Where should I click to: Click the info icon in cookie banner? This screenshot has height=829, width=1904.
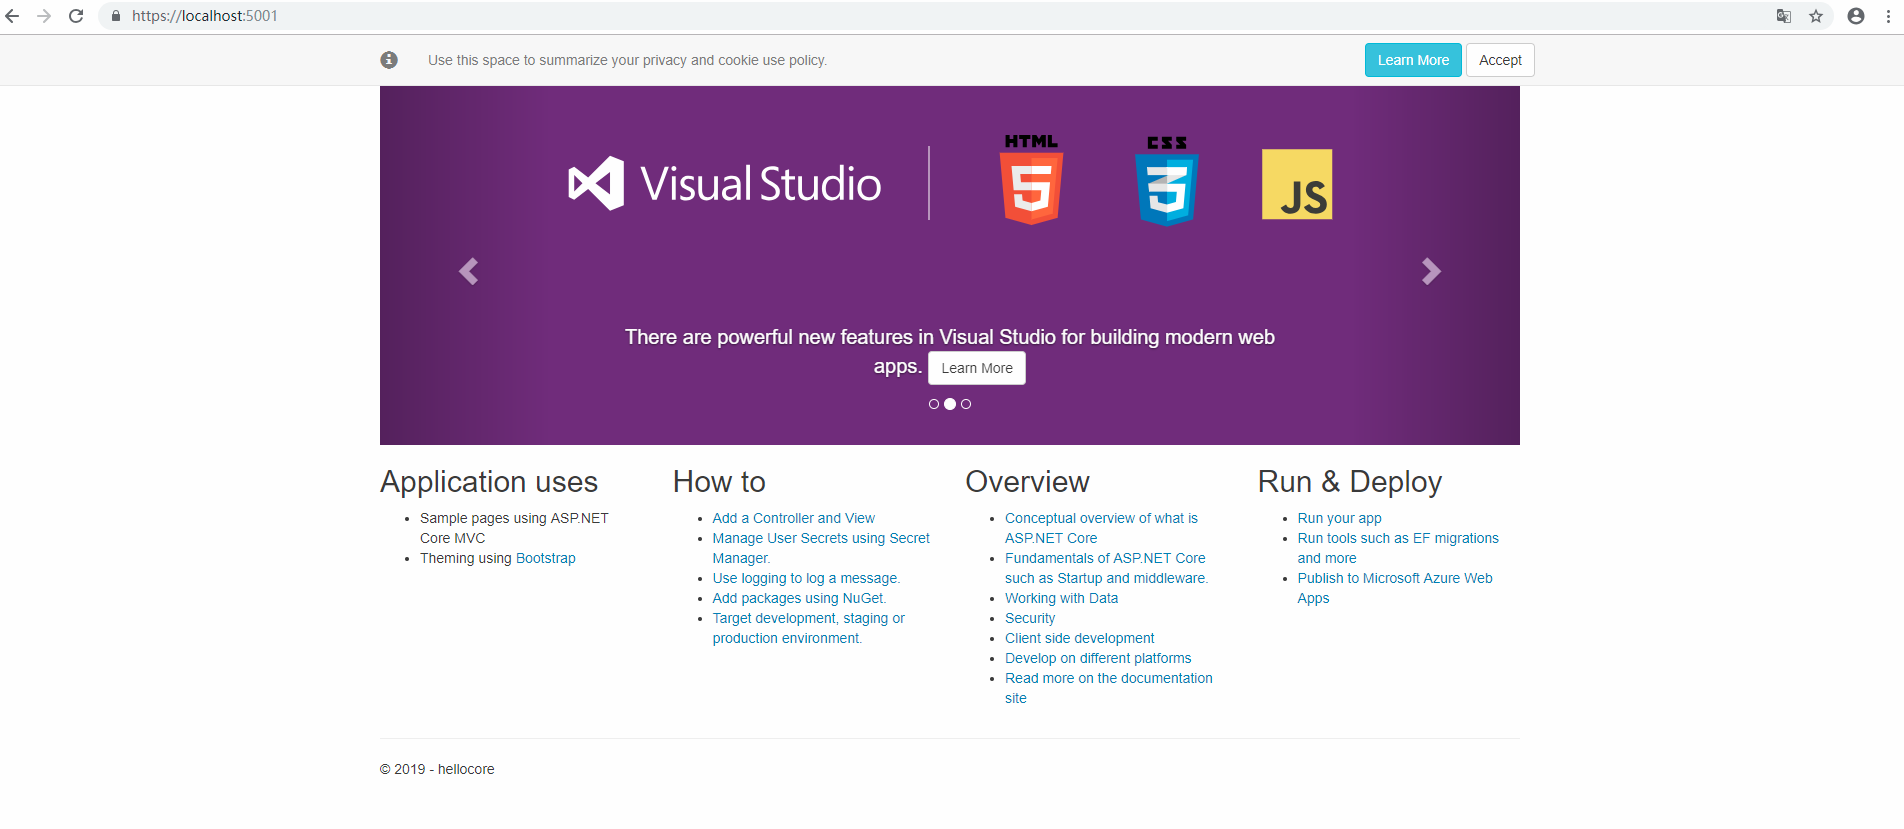[389, 60]
